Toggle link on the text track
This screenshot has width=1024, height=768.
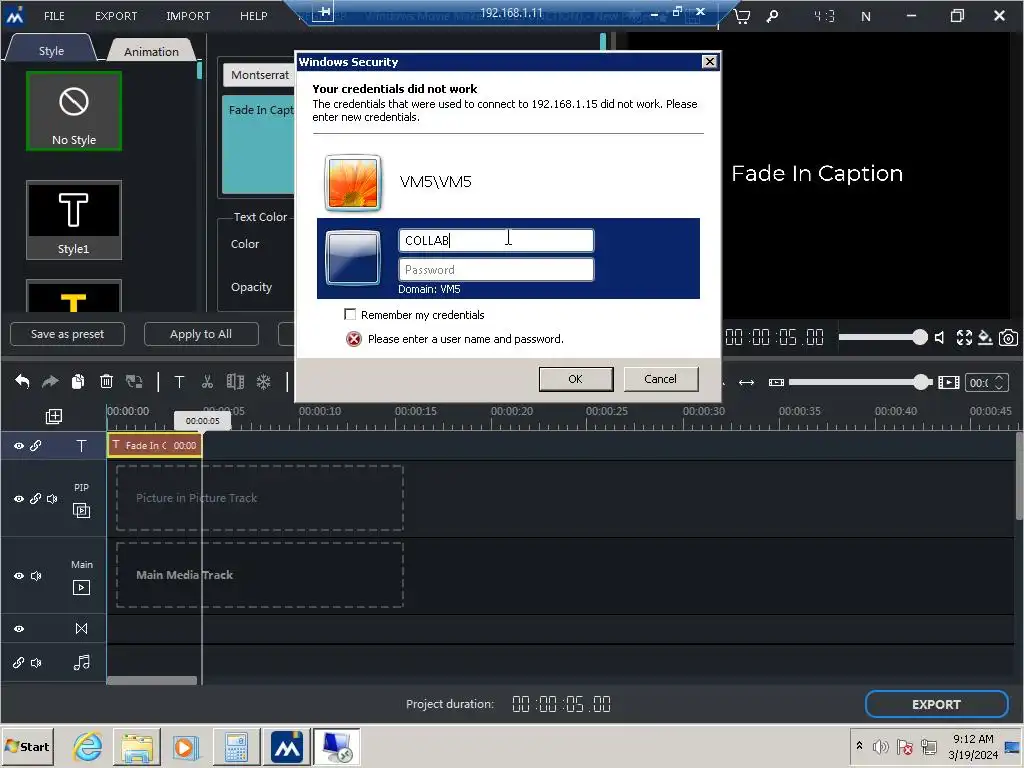point(36,446)
